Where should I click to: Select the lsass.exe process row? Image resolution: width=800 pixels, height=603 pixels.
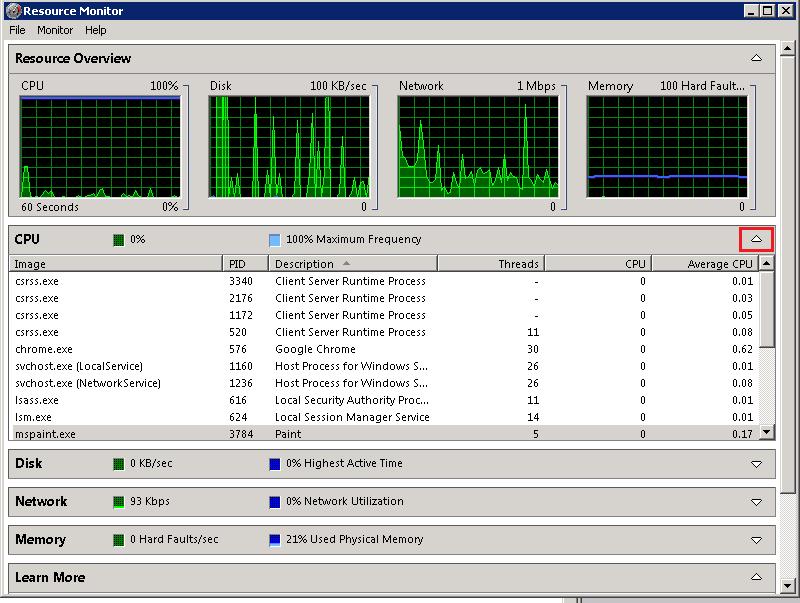[384, 400]
